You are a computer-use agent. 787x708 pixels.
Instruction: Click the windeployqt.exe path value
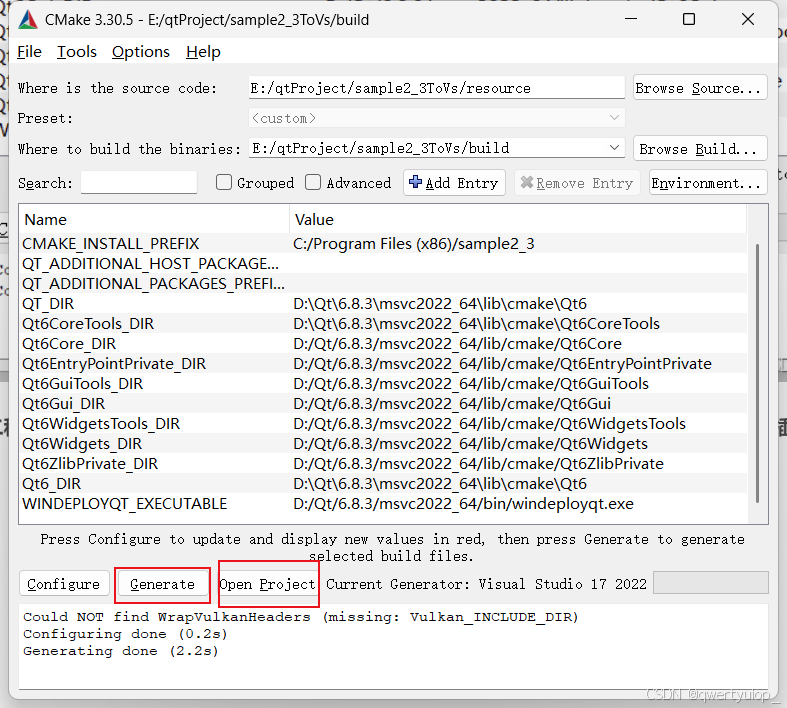[463, 504]
